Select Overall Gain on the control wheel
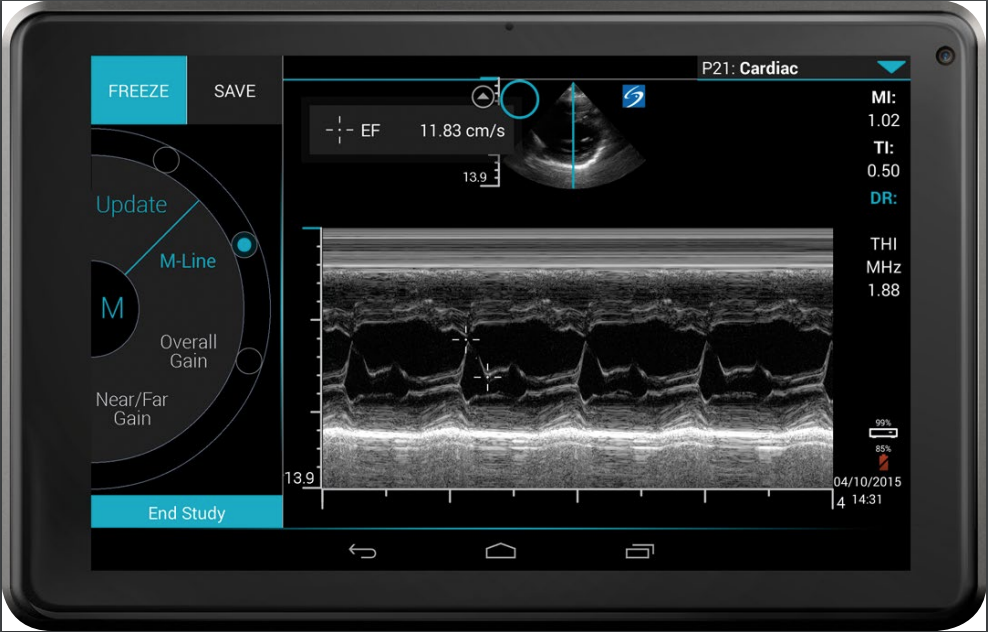This screenshot has height=632, width=988. pos(188,351)
